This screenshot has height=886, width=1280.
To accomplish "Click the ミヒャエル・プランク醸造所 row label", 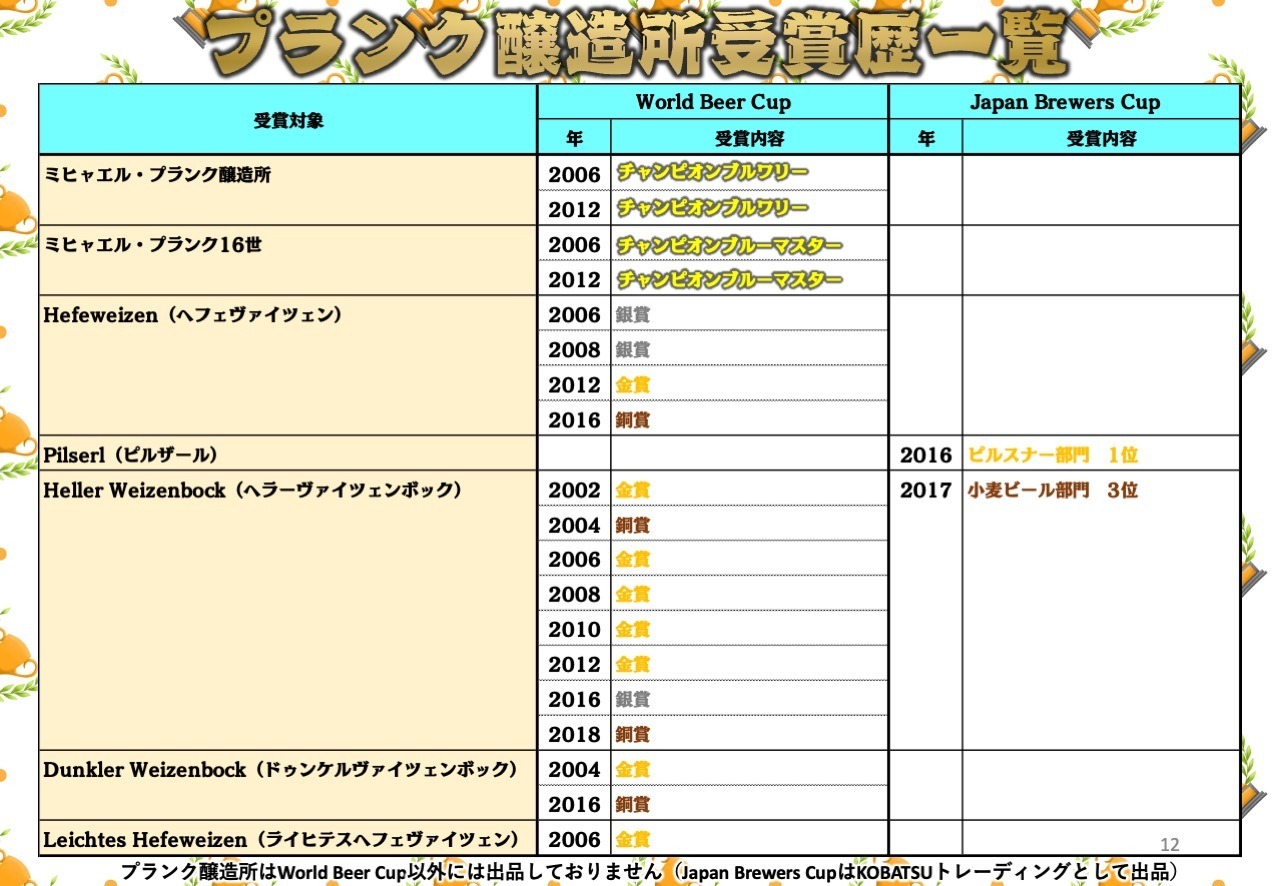I will pos(157,175).
